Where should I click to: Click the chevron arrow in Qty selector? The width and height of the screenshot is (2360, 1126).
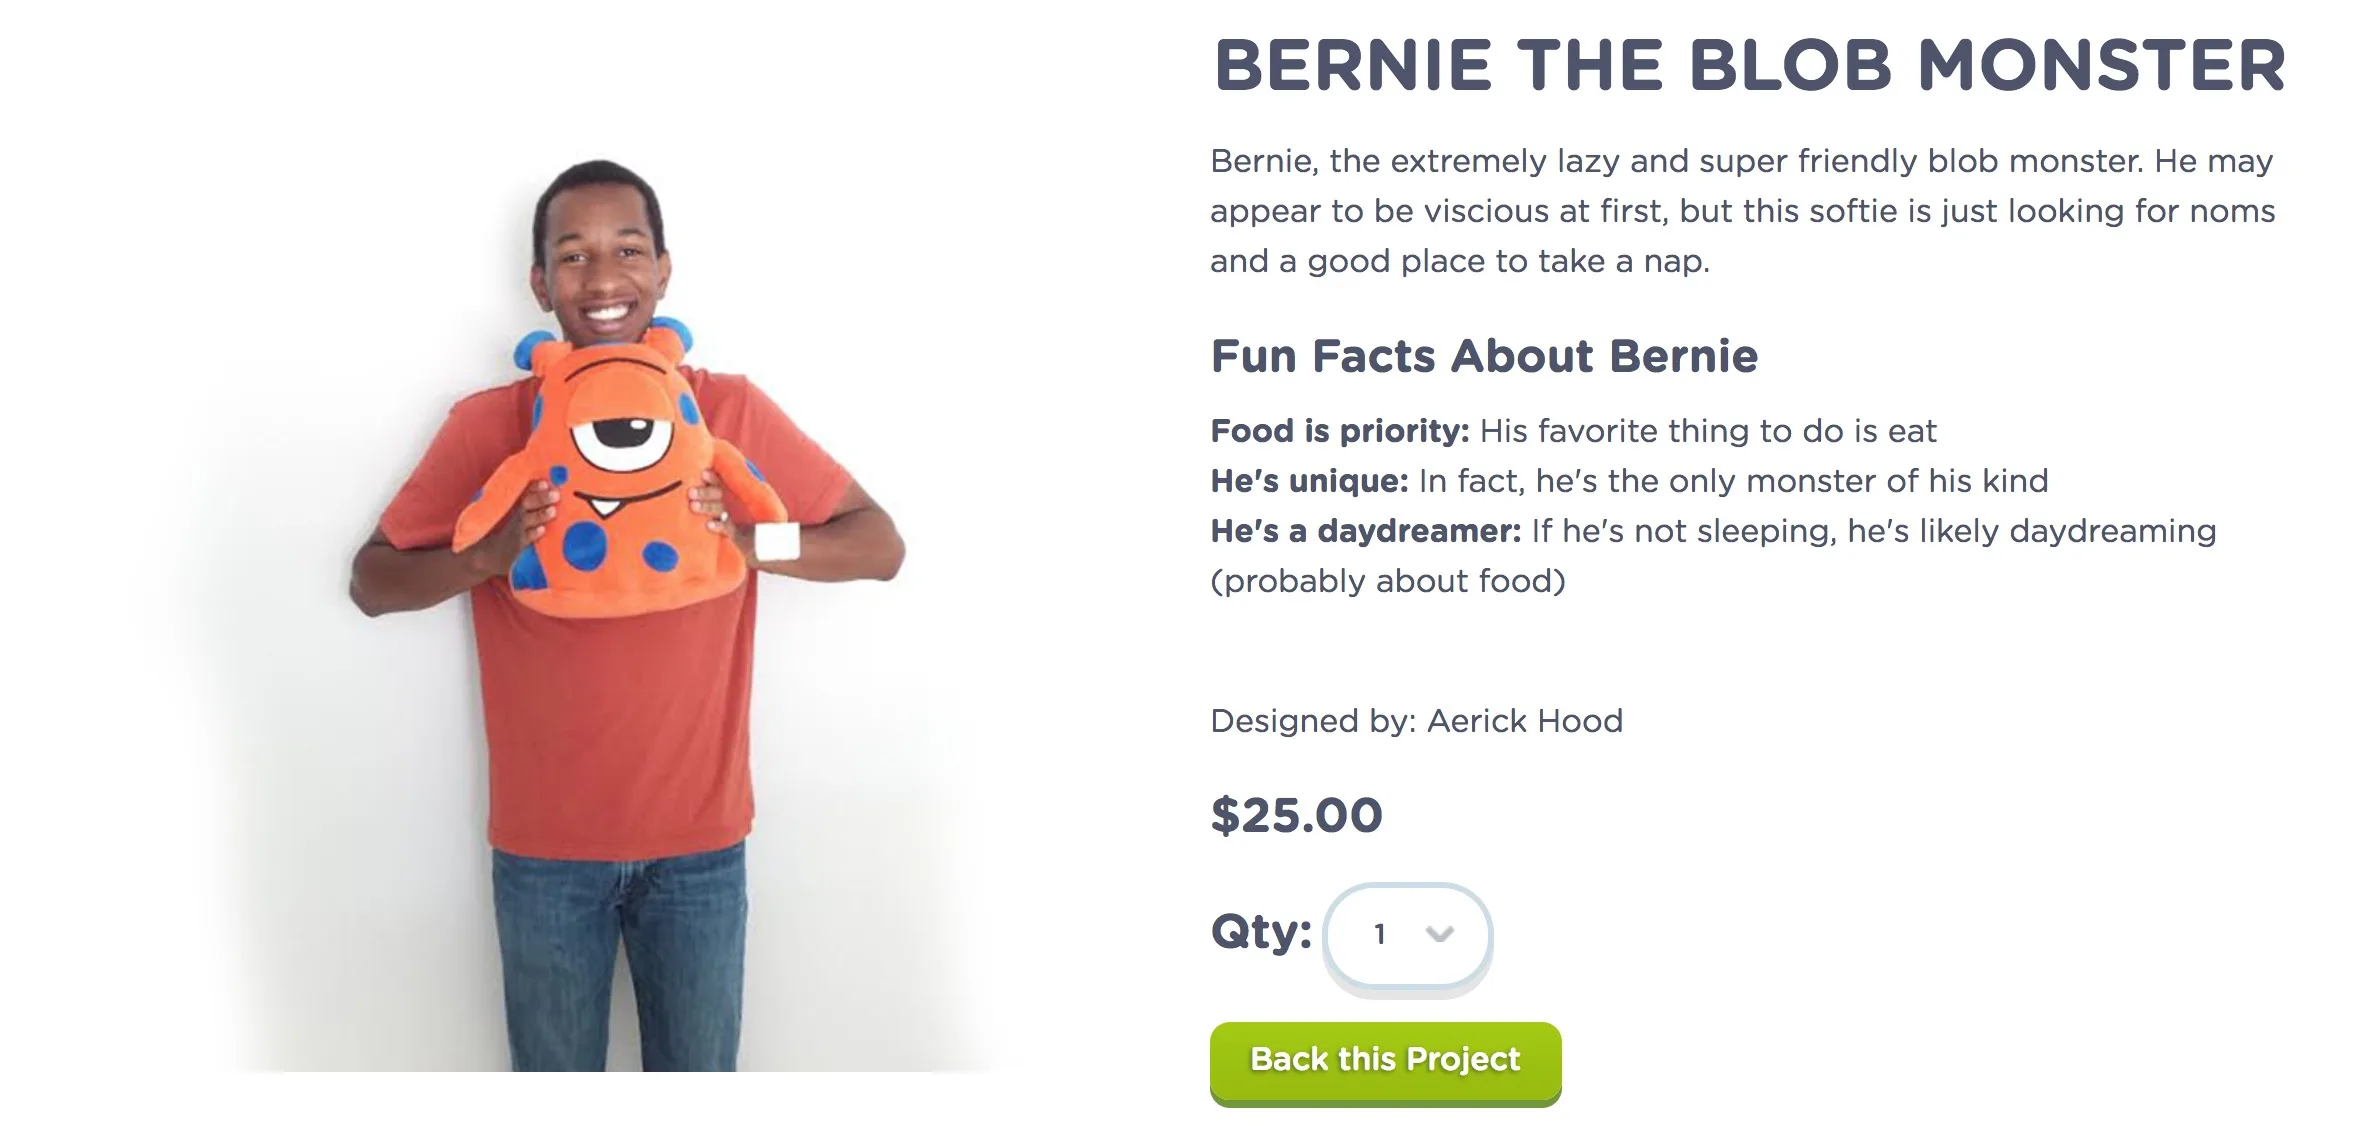(1439, 934)
